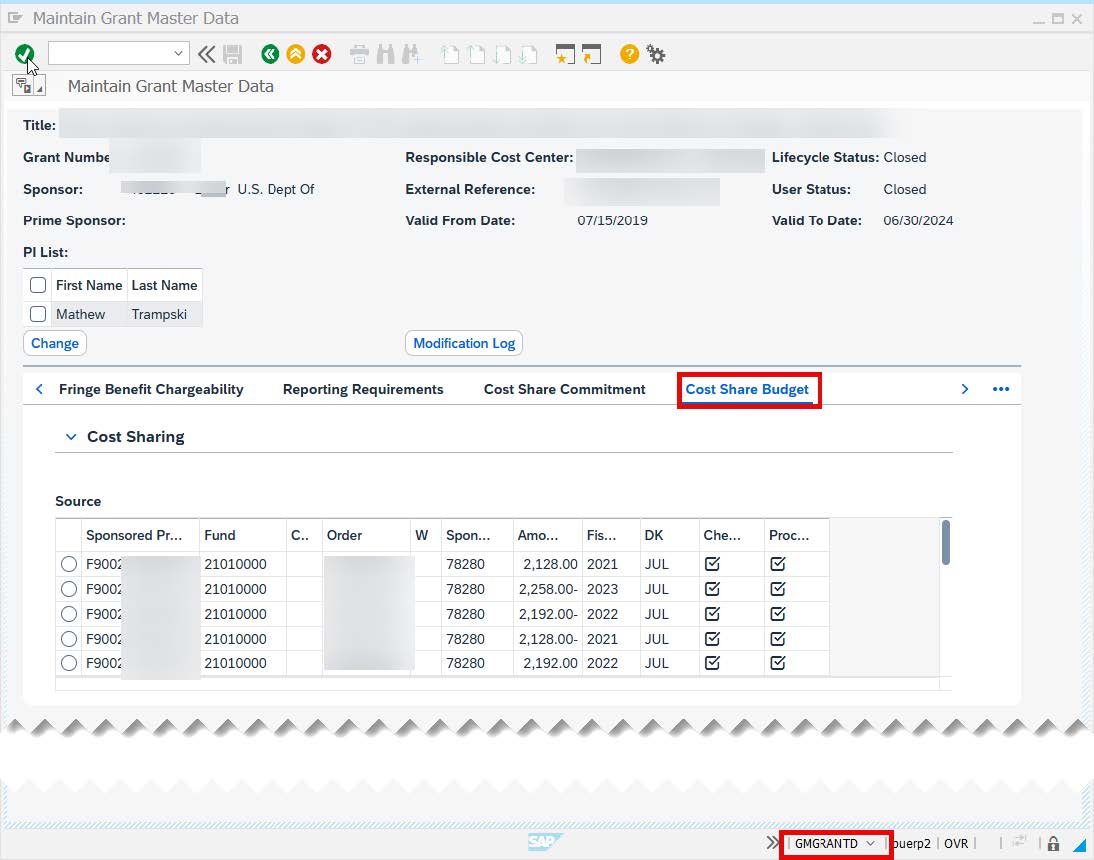Select radio button for 2,128.00- 2021 row
The height and width of the screenshot is (860, 1094).
pyautogui.click(x=68, y=639)
